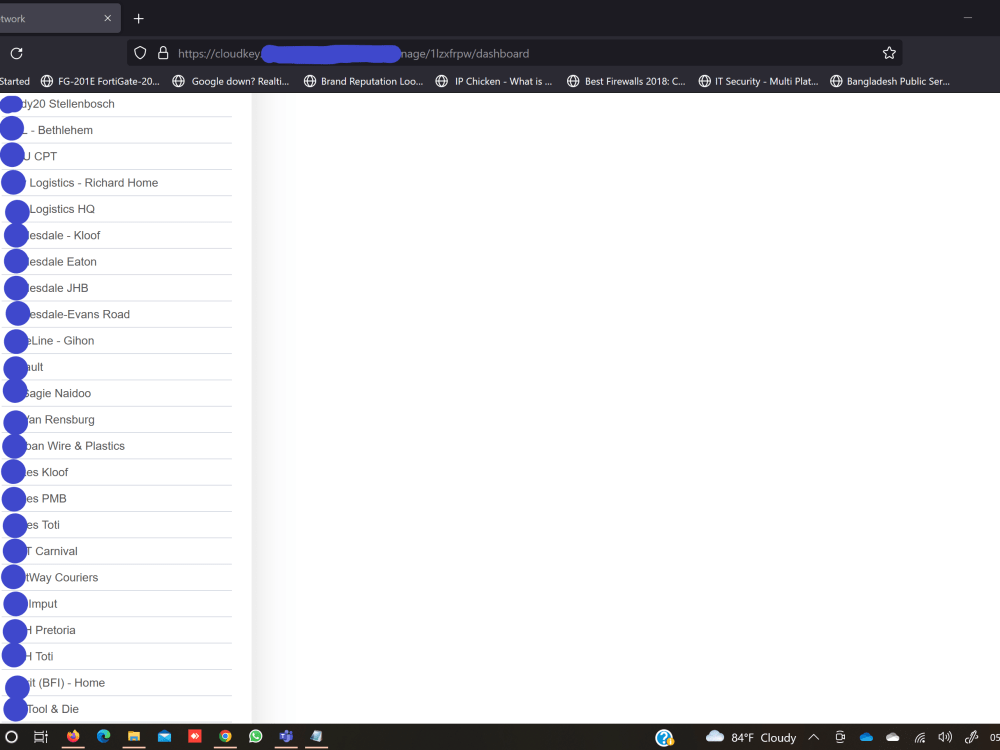The height and width of the screenshot is (750, 1000).
Task: Select the Carnival site entry
Action: pos(116,551)
